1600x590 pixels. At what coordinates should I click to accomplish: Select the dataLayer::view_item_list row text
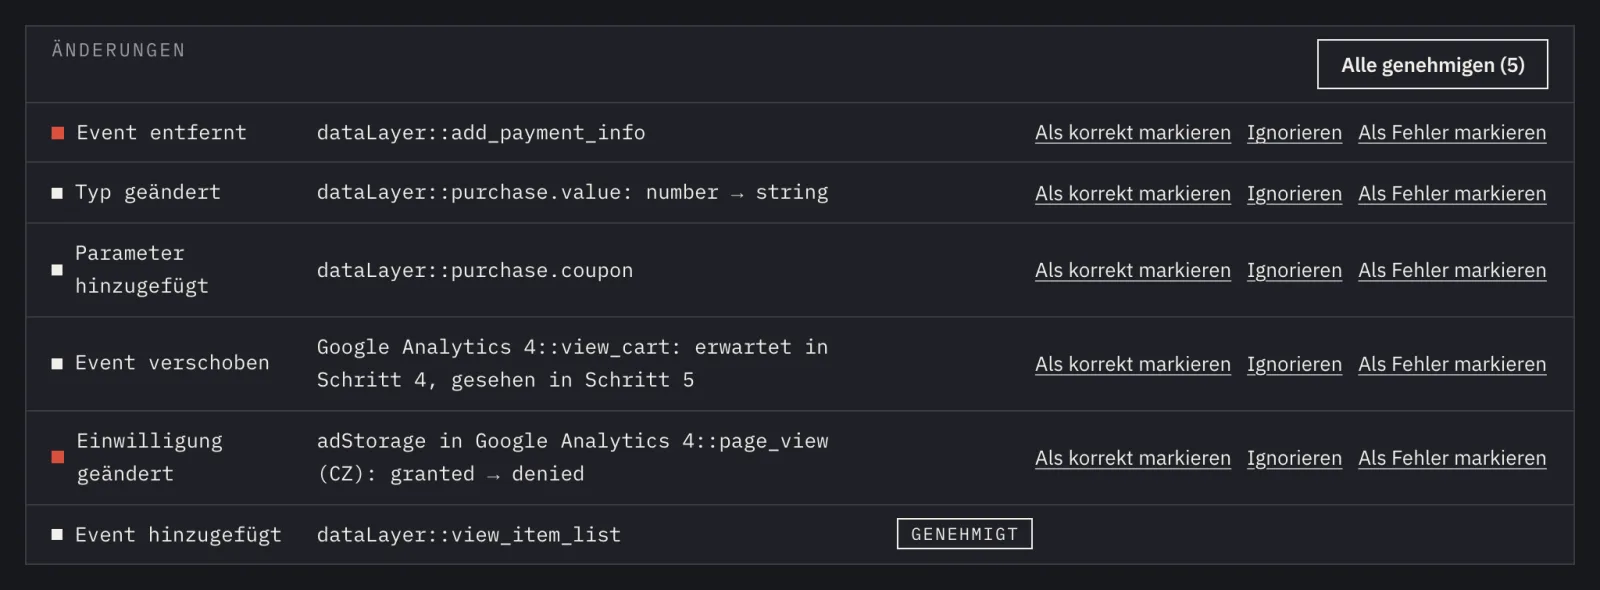click(x=469, y=535)
